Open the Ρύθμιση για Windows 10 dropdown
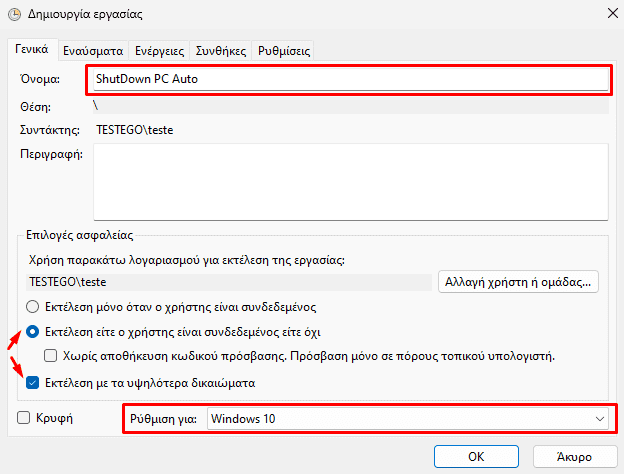The image size is (624, 474). 408,419
